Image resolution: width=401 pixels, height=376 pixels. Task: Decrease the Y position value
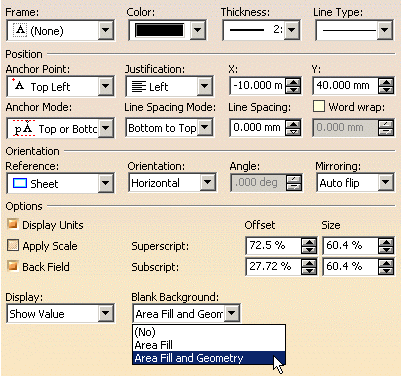coord(386,89)
